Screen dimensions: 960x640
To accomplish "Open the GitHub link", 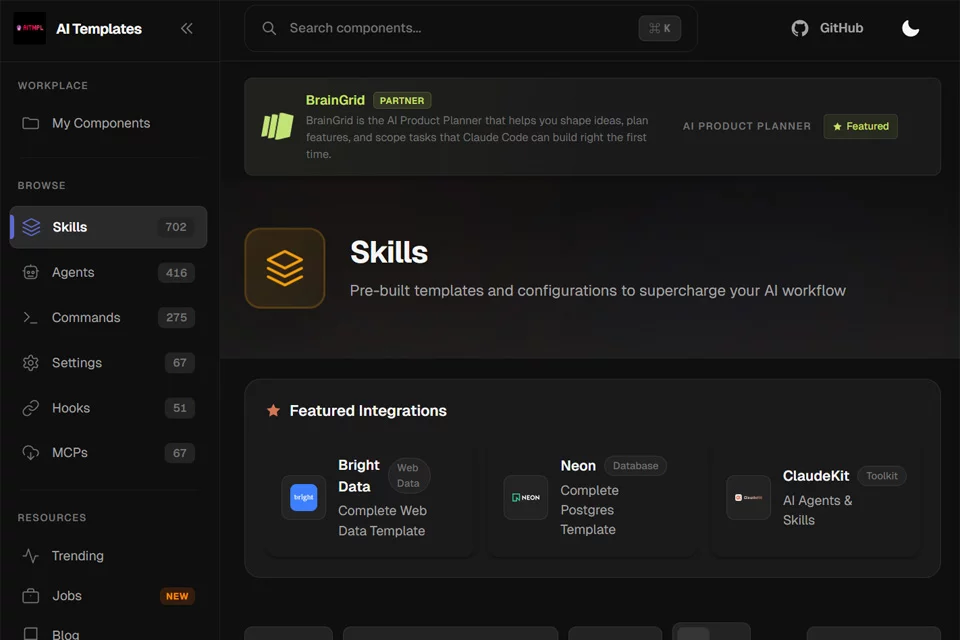I will (827, 28).
